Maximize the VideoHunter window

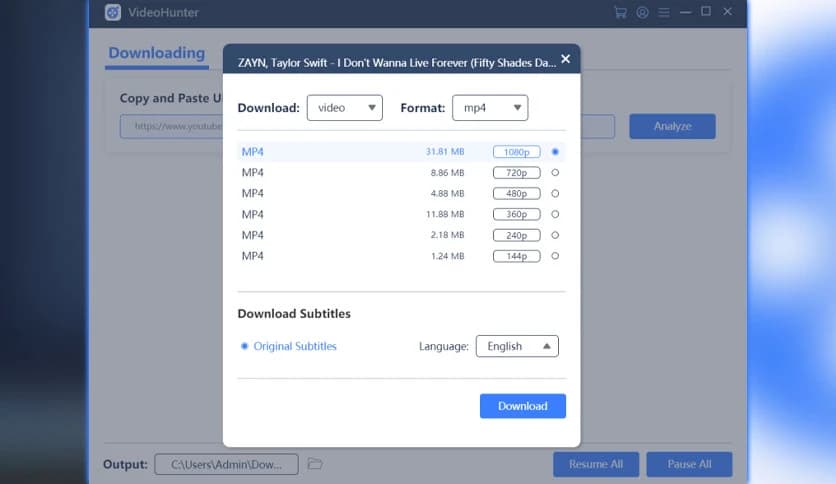(706, 11)
